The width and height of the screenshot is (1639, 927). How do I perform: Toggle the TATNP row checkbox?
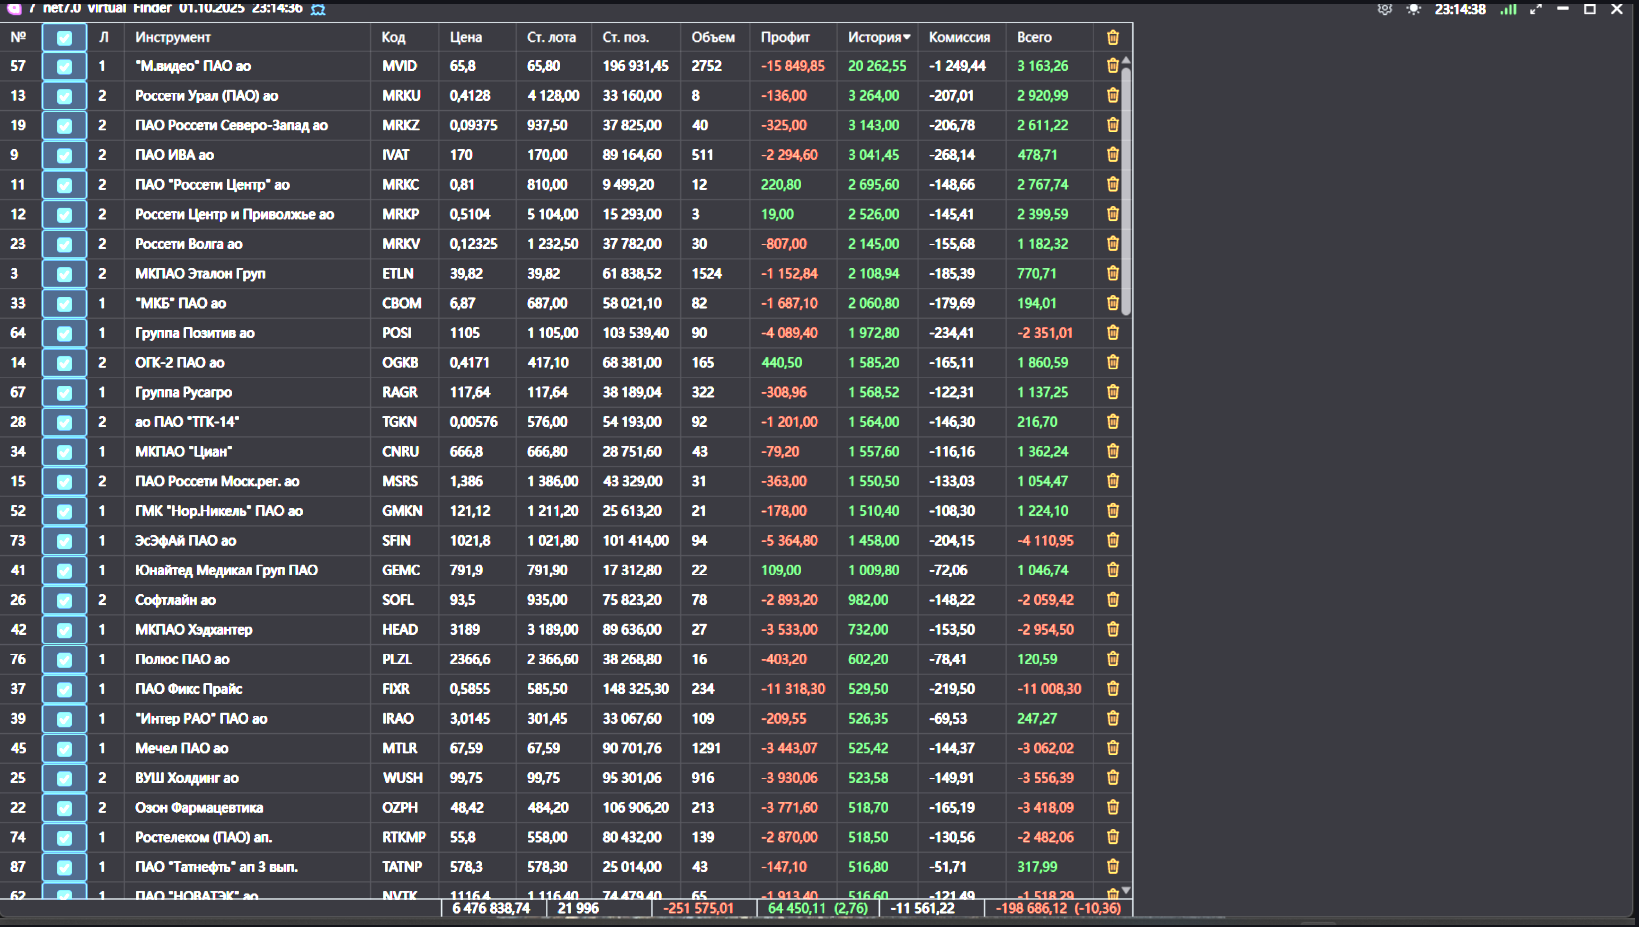64,868
